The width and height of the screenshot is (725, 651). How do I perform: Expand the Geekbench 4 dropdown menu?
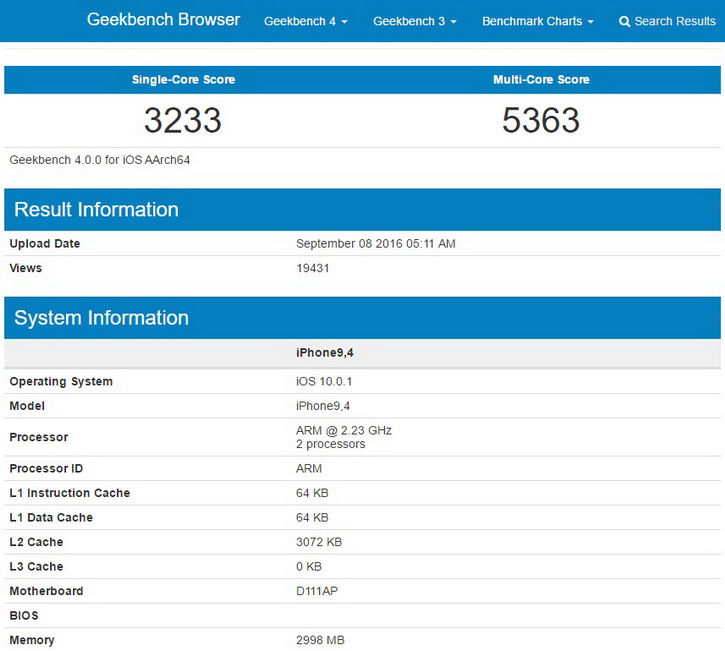pyautogui.click(x=306, y=21)
